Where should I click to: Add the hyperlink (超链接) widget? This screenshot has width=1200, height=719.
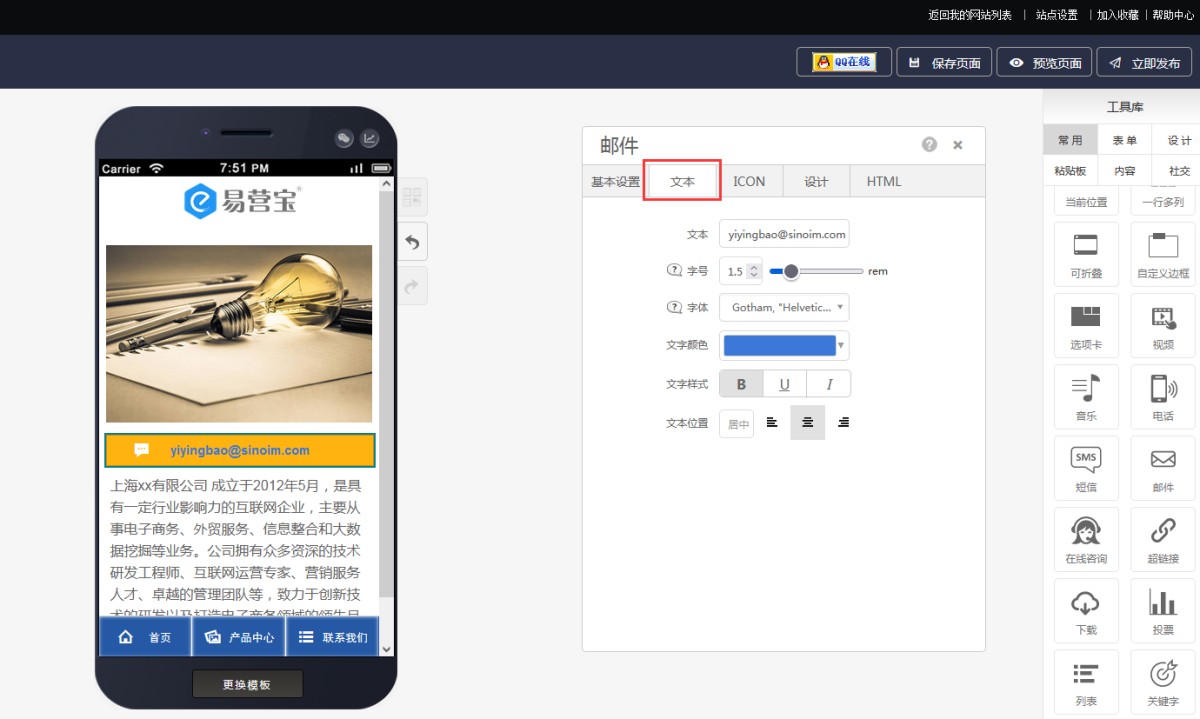coord(1163,540)
